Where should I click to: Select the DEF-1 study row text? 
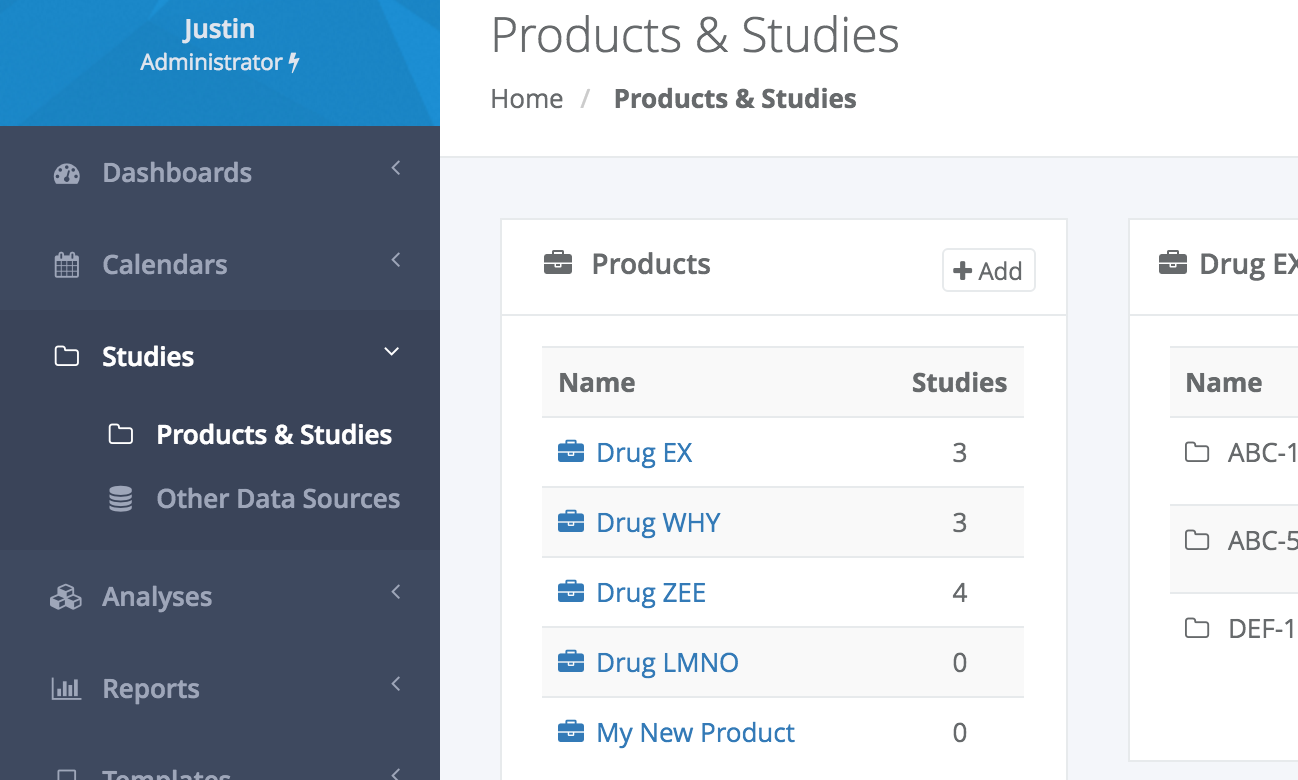pyautogui.click(x=1262, y=629)
